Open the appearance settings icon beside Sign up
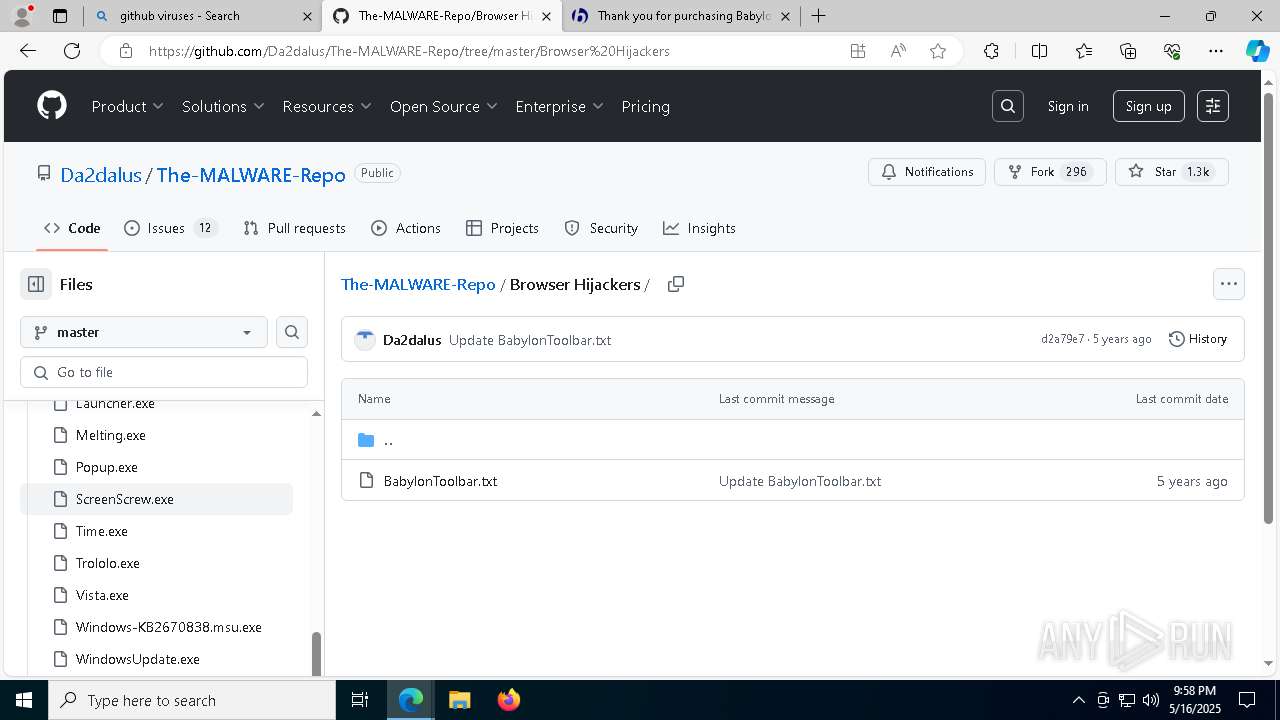 point(1213,106)
